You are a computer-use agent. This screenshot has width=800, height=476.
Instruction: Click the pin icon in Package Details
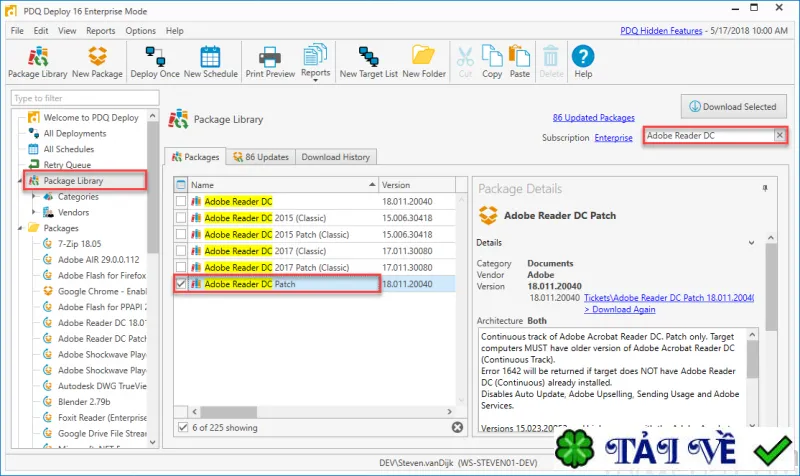click(x=765, y=188)
